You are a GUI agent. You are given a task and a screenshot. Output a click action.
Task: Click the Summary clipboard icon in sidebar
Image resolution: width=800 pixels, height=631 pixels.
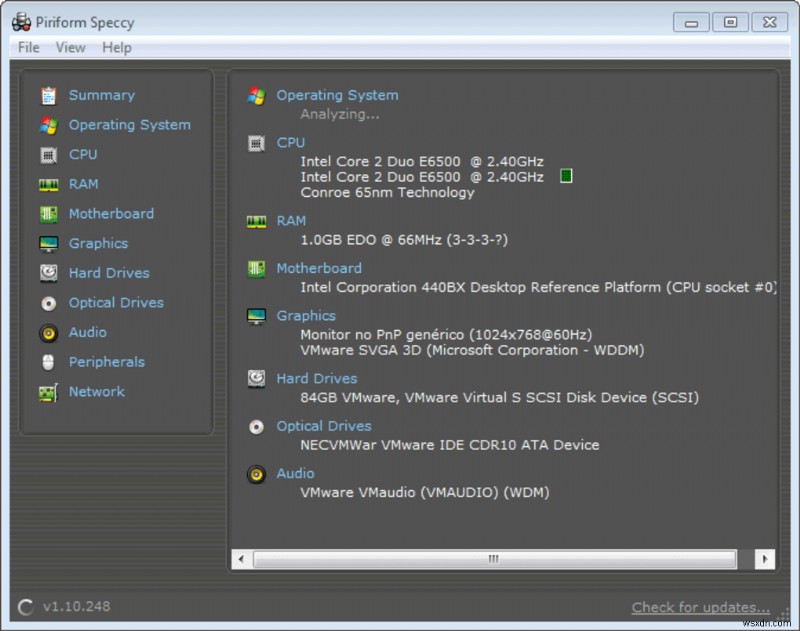pos(48,95)
